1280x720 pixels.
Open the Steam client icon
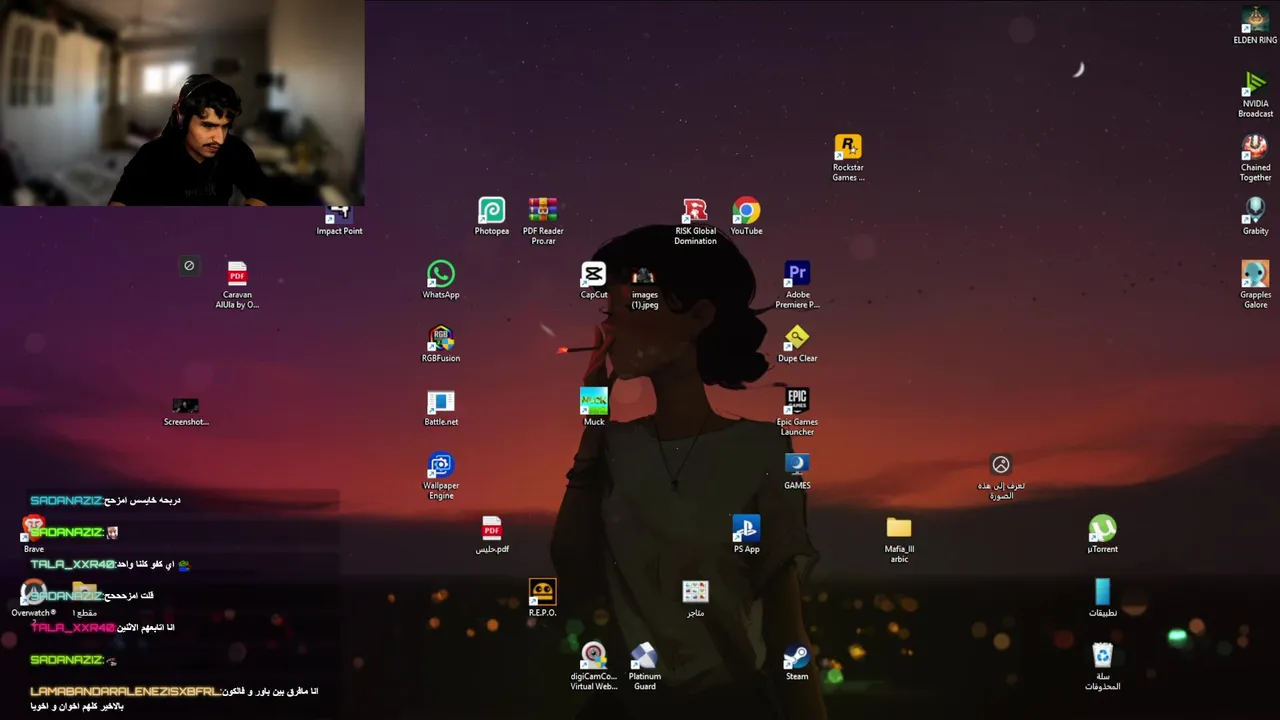797,662
